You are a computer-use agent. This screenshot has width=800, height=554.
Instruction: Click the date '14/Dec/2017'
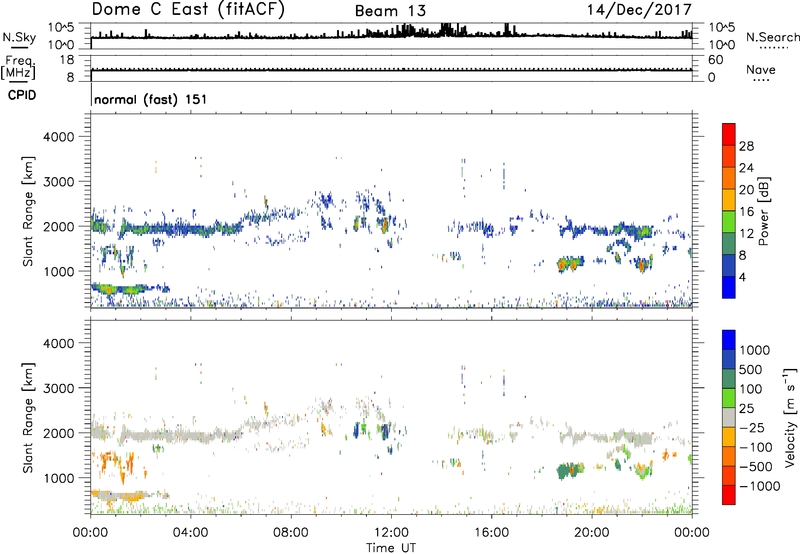(639, 9)
